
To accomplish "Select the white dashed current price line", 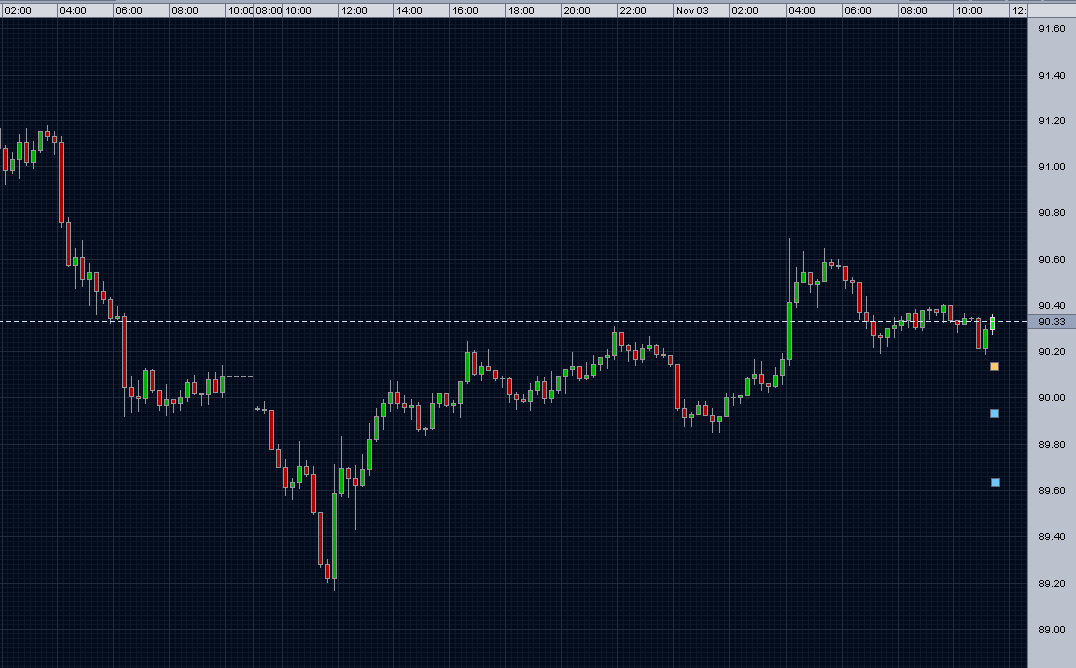I will point(513,321).
